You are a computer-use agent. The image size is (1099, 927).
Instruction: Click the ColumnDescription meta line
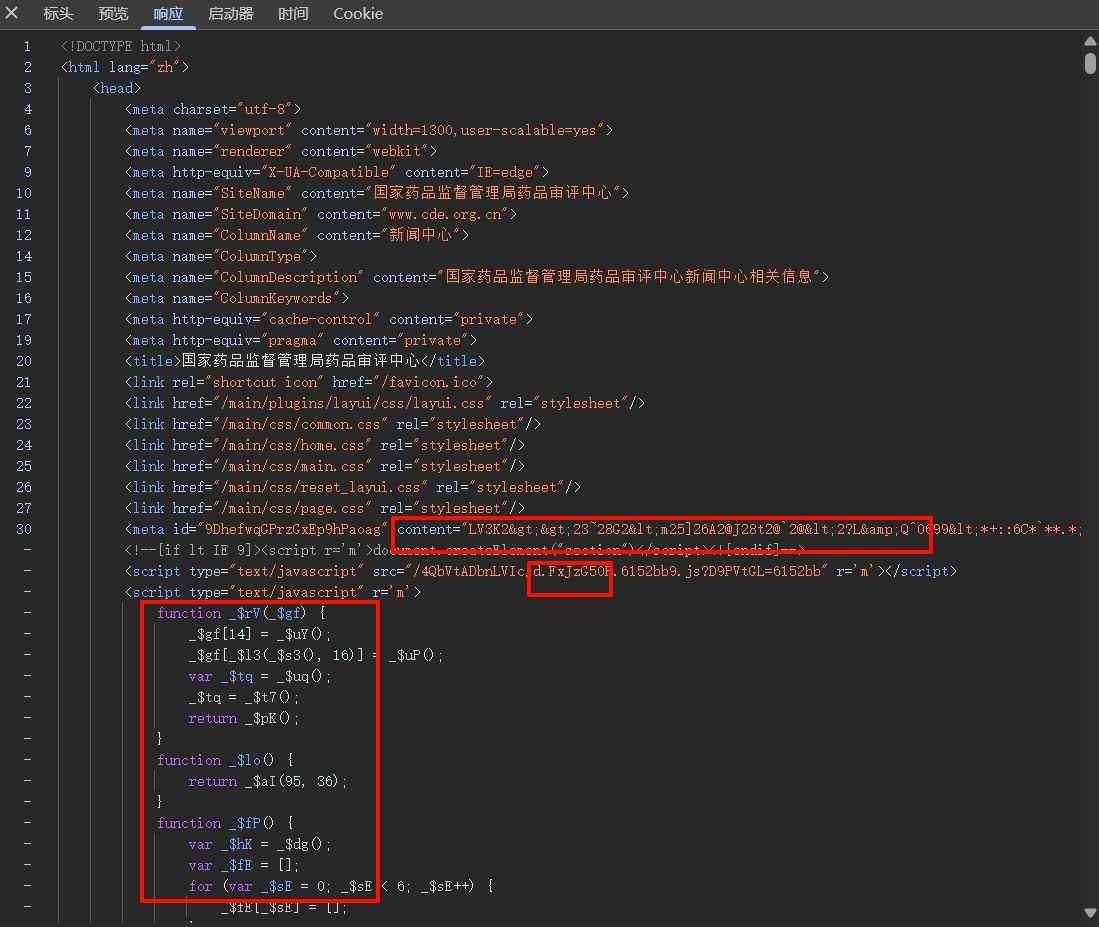(x=477, y=277)
